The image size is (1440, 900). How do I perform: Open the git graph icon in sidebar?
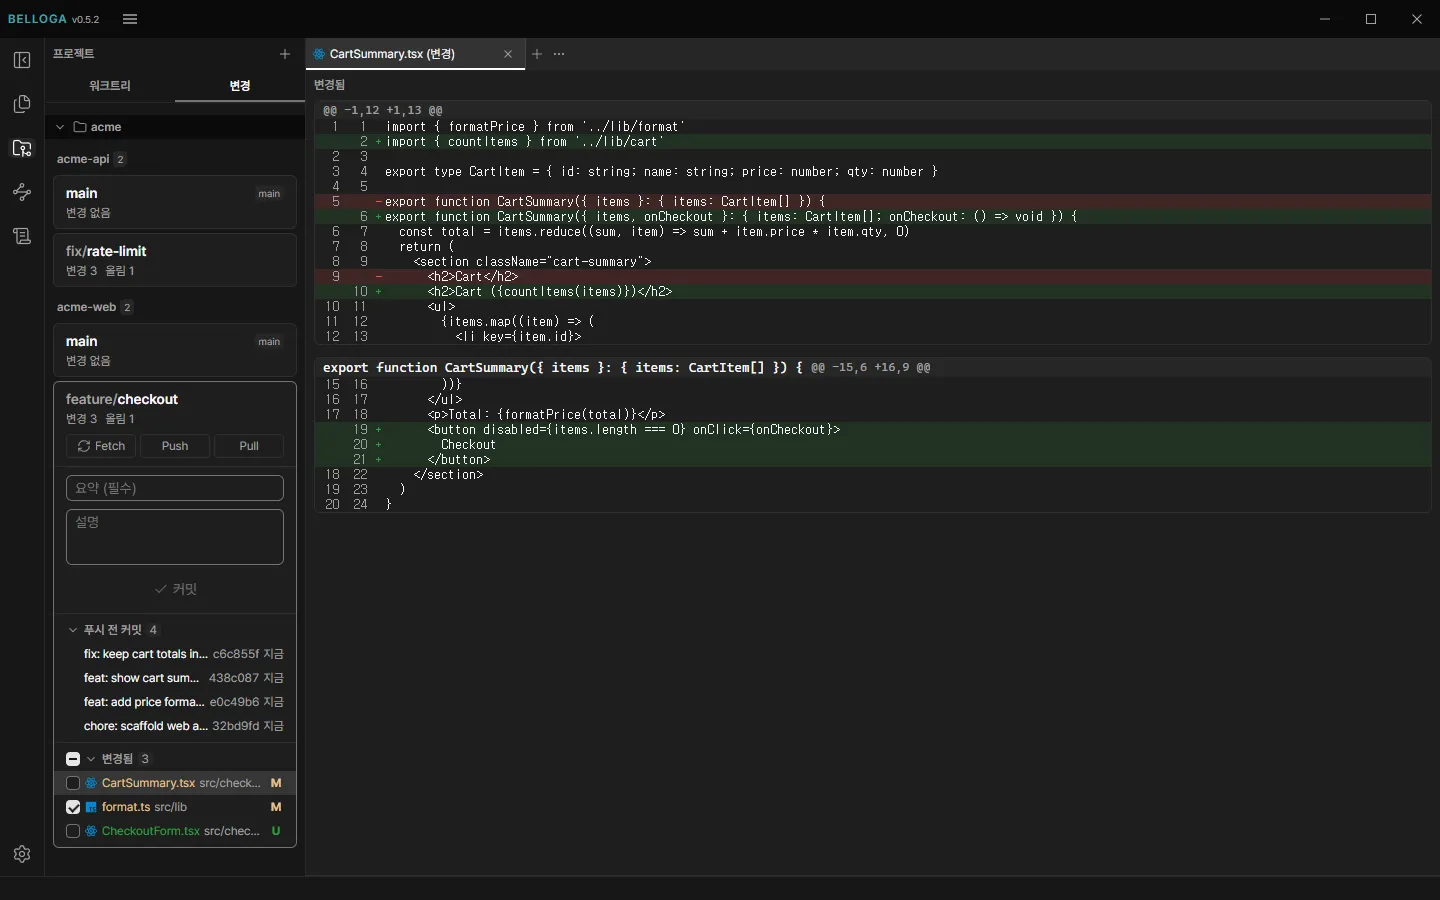[22, 192]
